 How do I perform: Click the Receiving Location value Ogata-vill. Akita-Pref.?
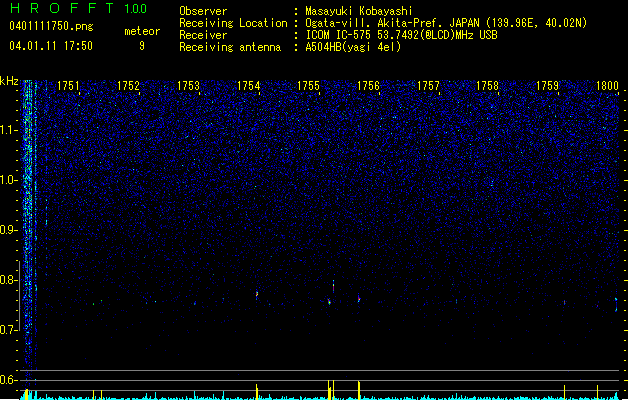[372, 23]
